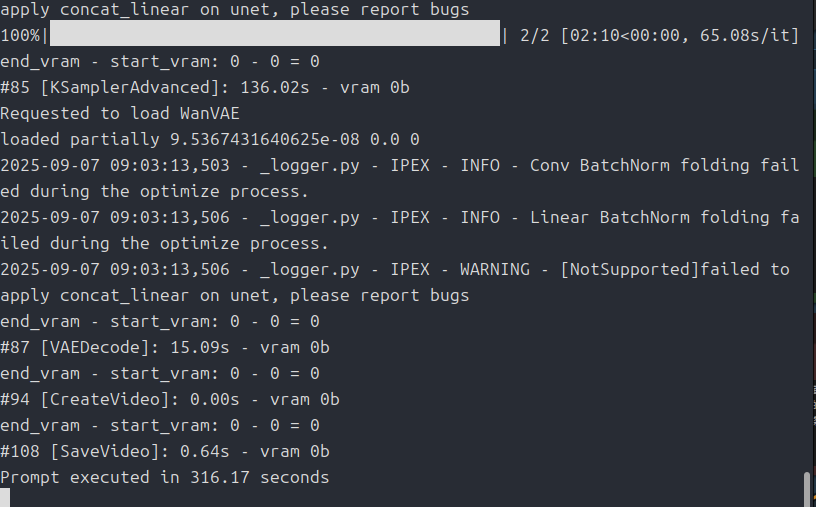Click the '2025-09-07 09:03:13,503' timestamp
816x507 pixels.
[114, 165]
